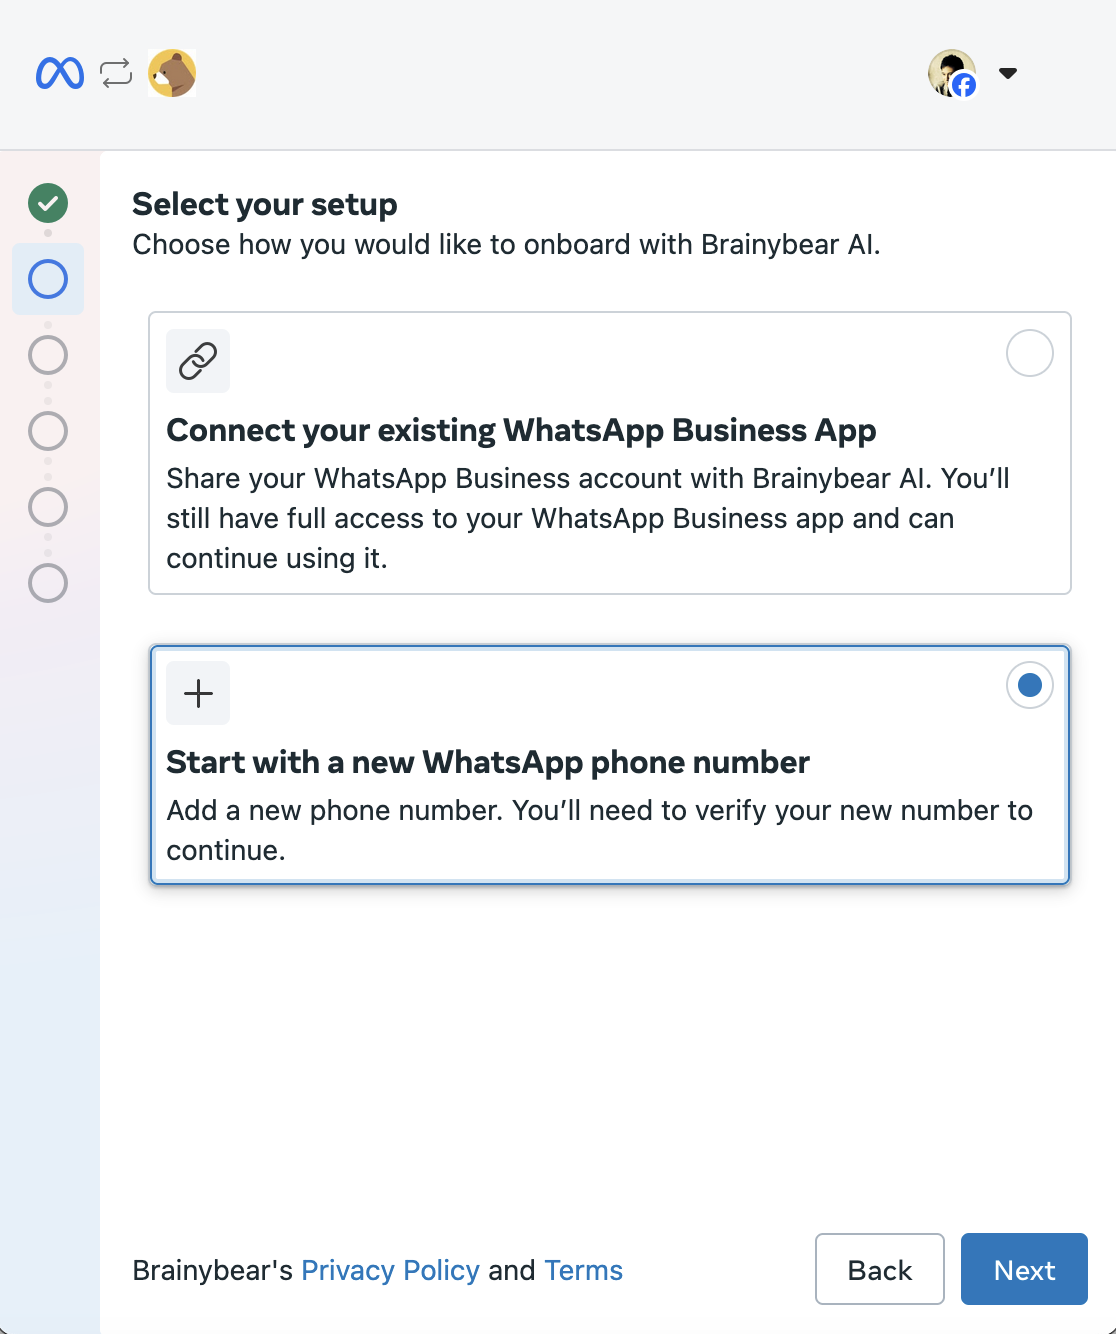Viewport: 1116px width, 1334px height.
Task: Open the Privacy Policy link
Action: (x=390, y=1270)
